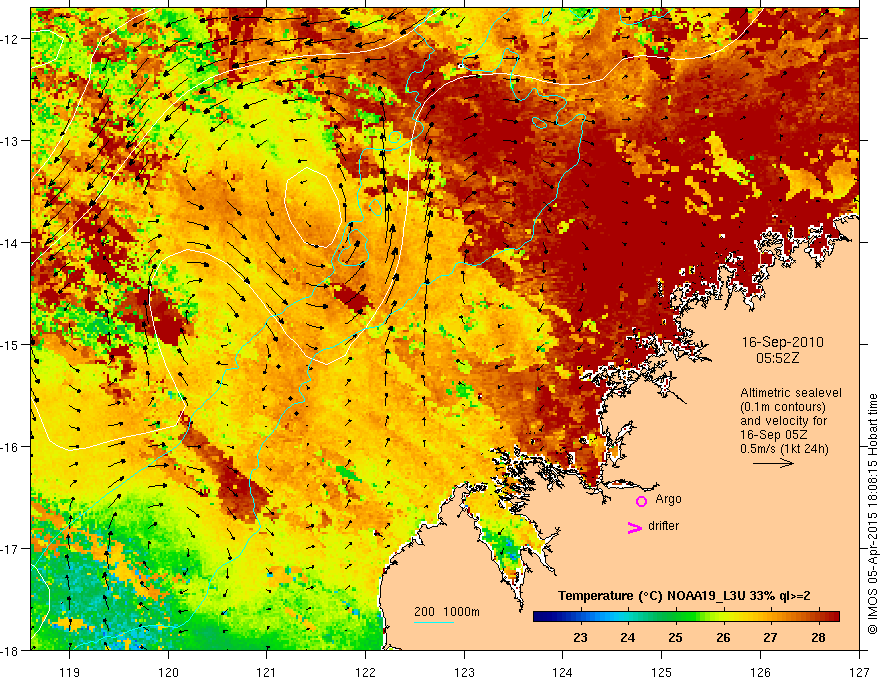Viewport: 880px width, 680px height.
Task: Click the 28 tick on temperature scale
Action: pyautogui.click(x=818, y=637)
